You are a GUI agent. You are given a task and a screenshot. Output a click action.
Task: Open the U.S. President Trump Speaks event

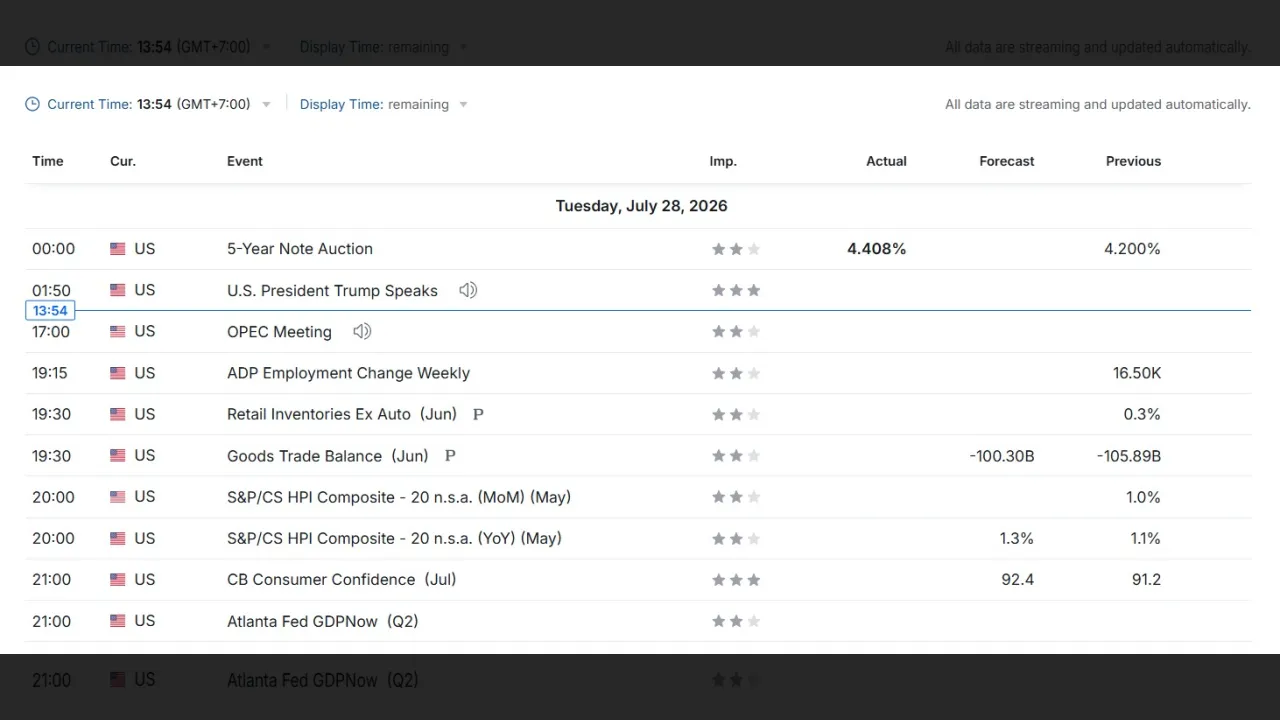[332, 291]
